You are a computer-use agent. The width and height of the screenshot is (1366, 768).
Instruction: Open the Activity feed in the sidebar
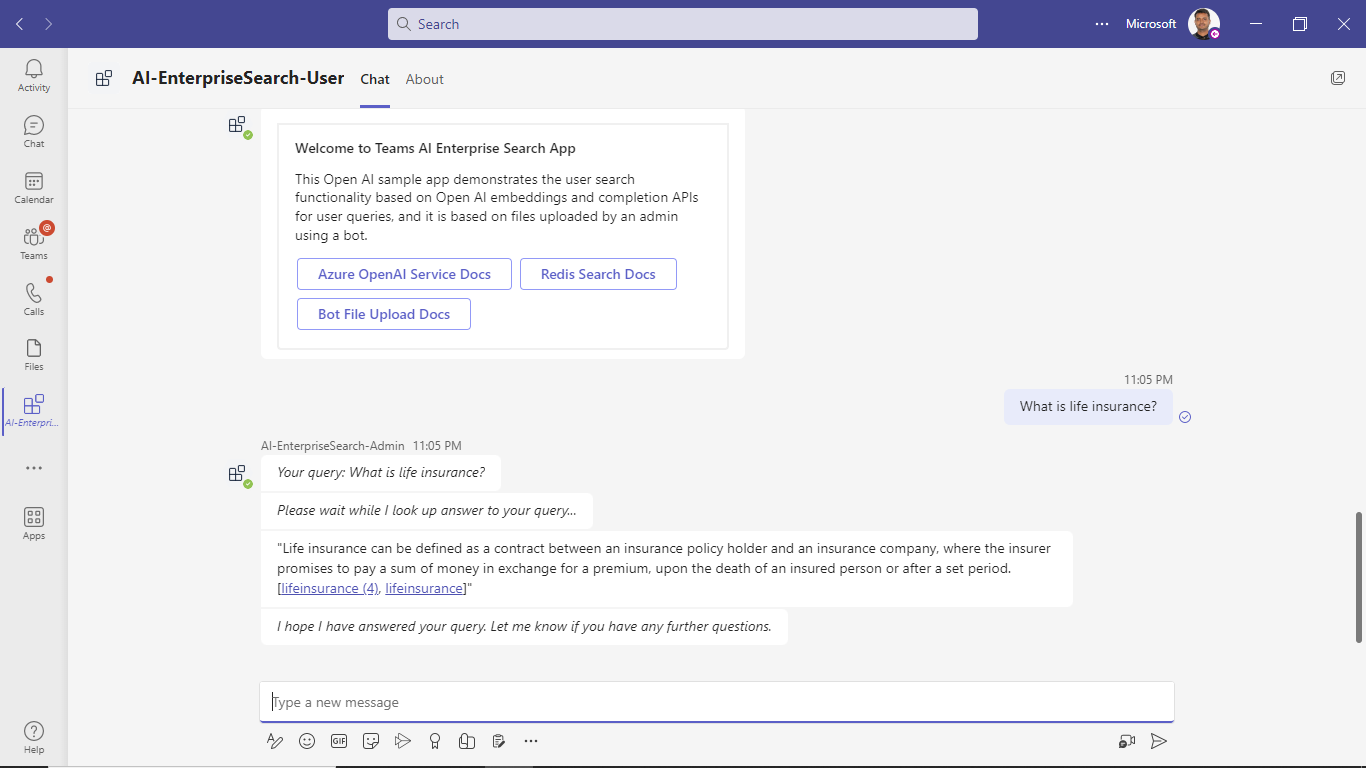point(33,75)
